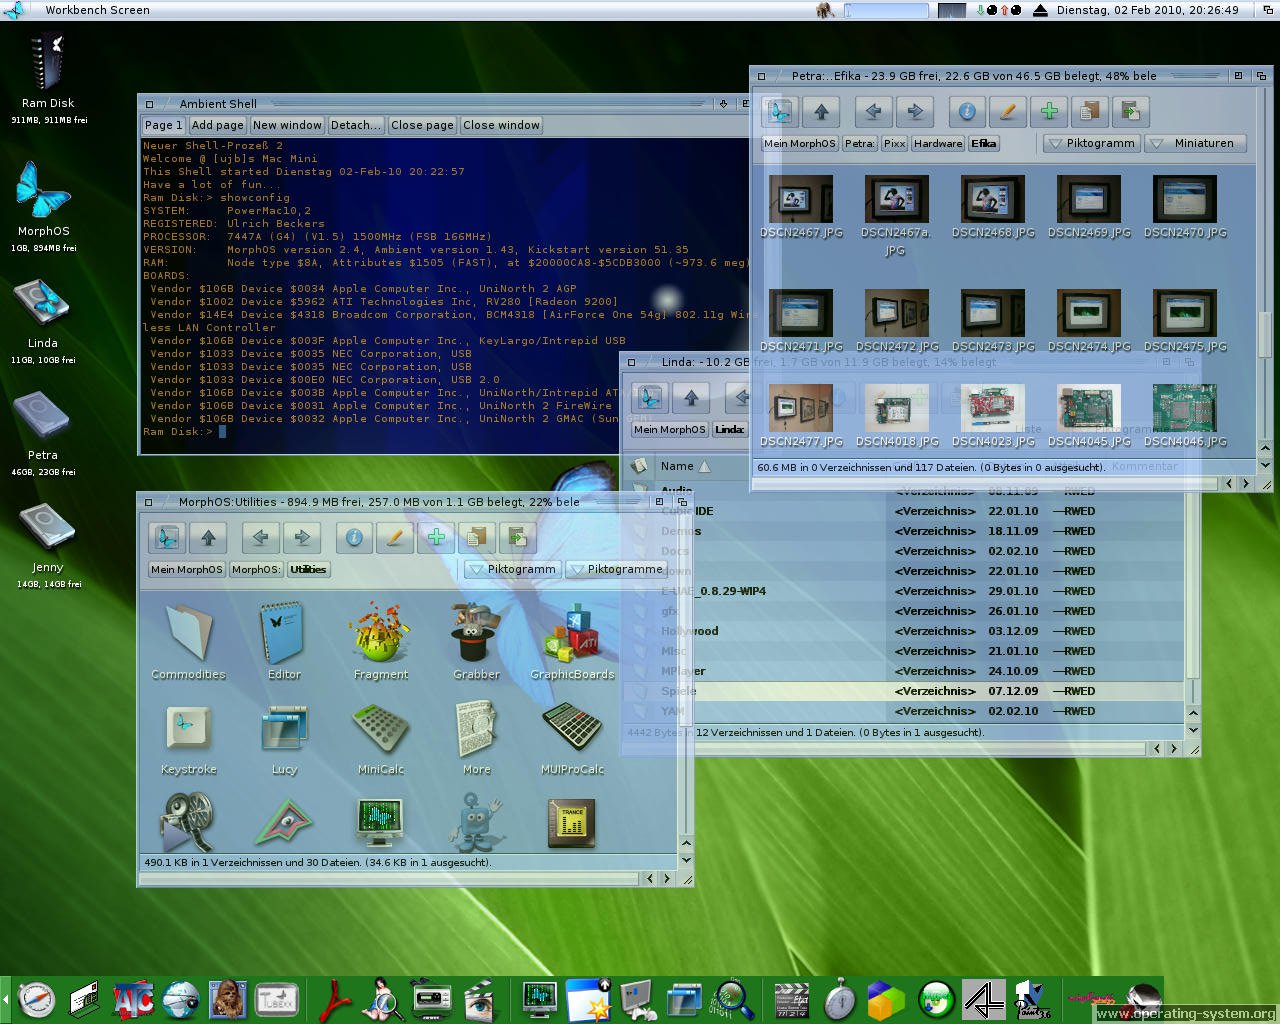This screenshot has width=1280, height=1024.
Task: Open file information in Petra window toolbar
Action: coord(967,112)
